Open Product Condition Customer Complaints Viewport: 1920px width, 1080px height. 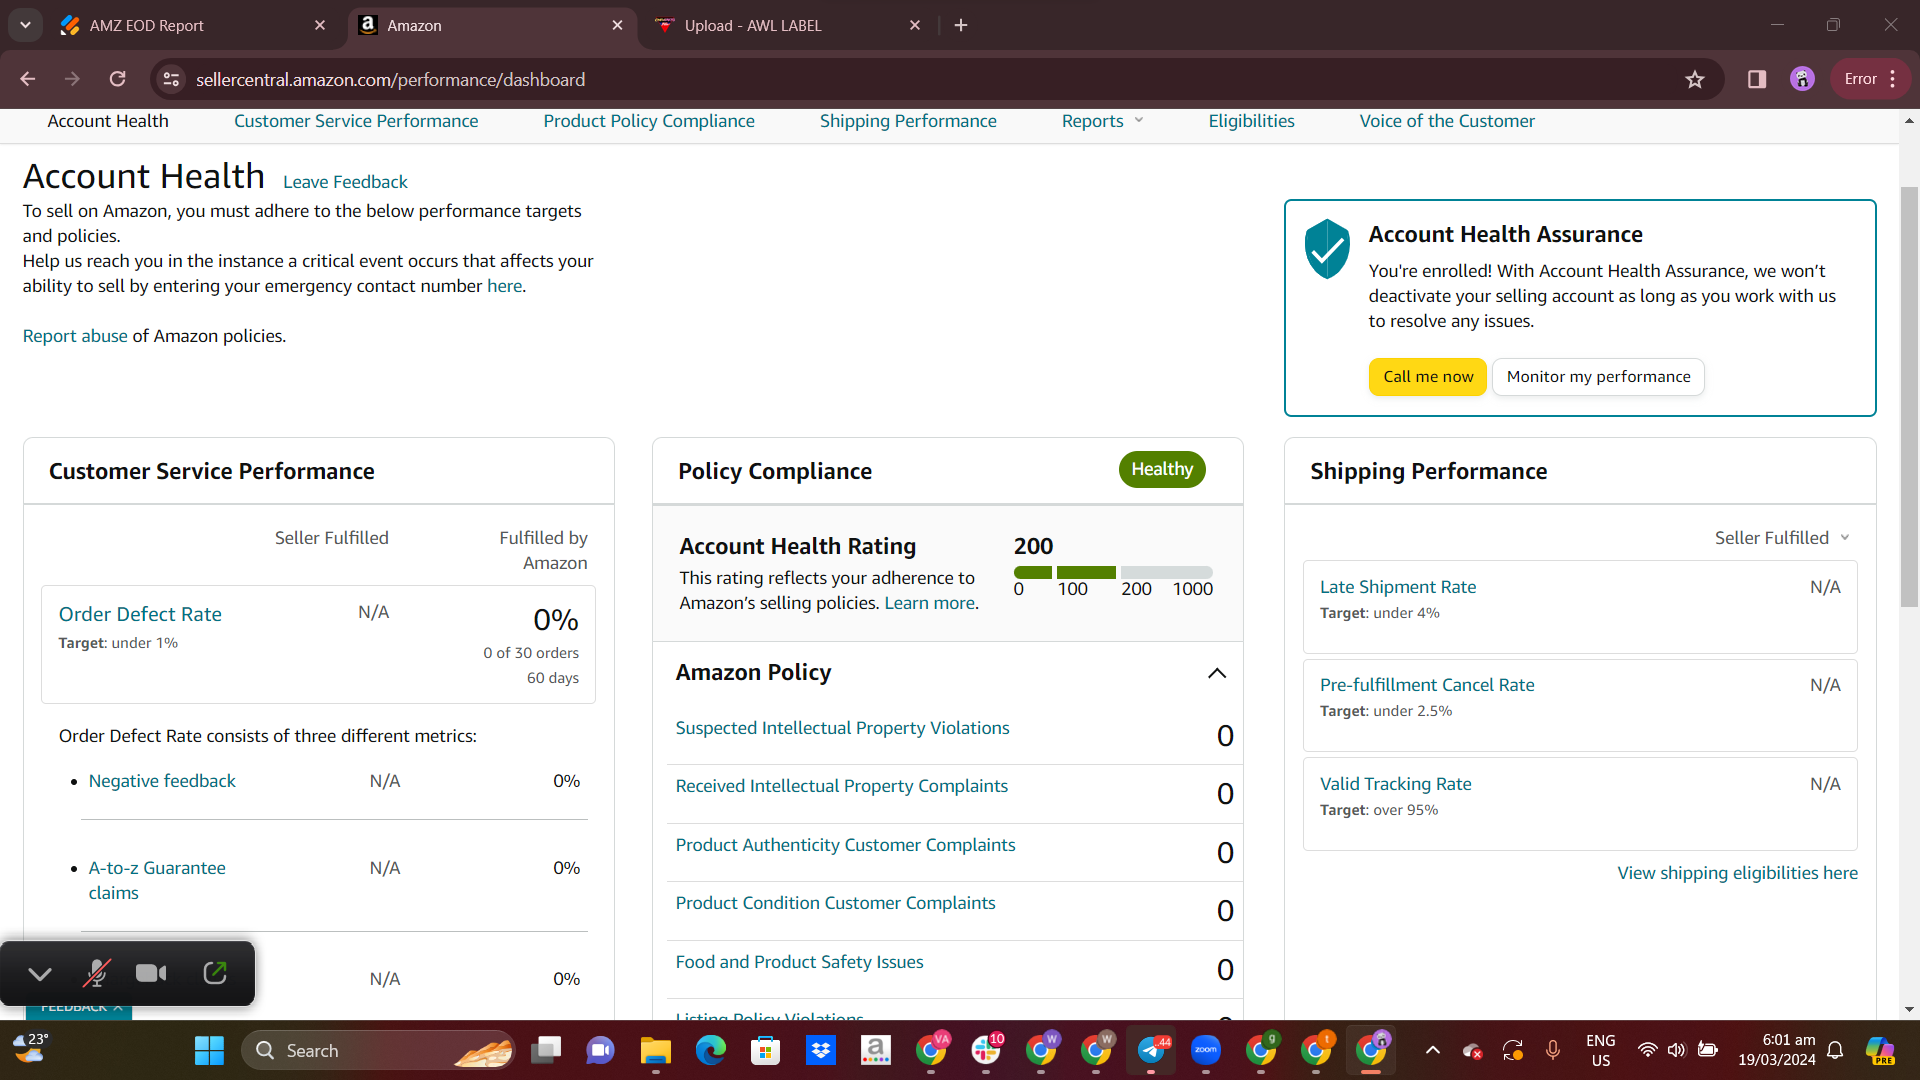click(x=835, y=903)
